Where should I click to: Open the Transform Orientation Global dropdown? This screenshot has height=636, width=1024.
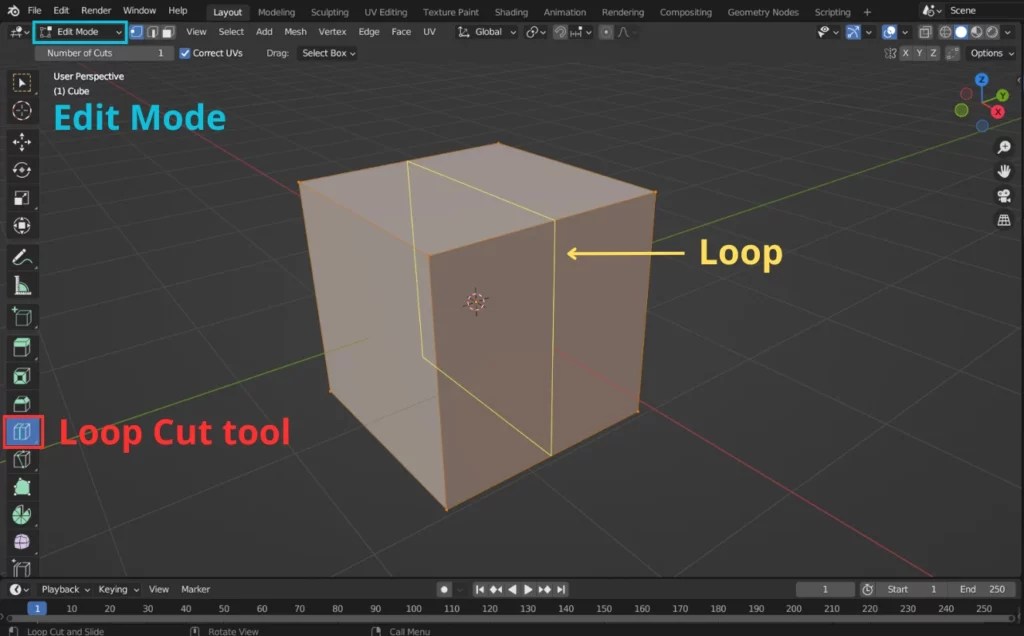pos(487,32)
